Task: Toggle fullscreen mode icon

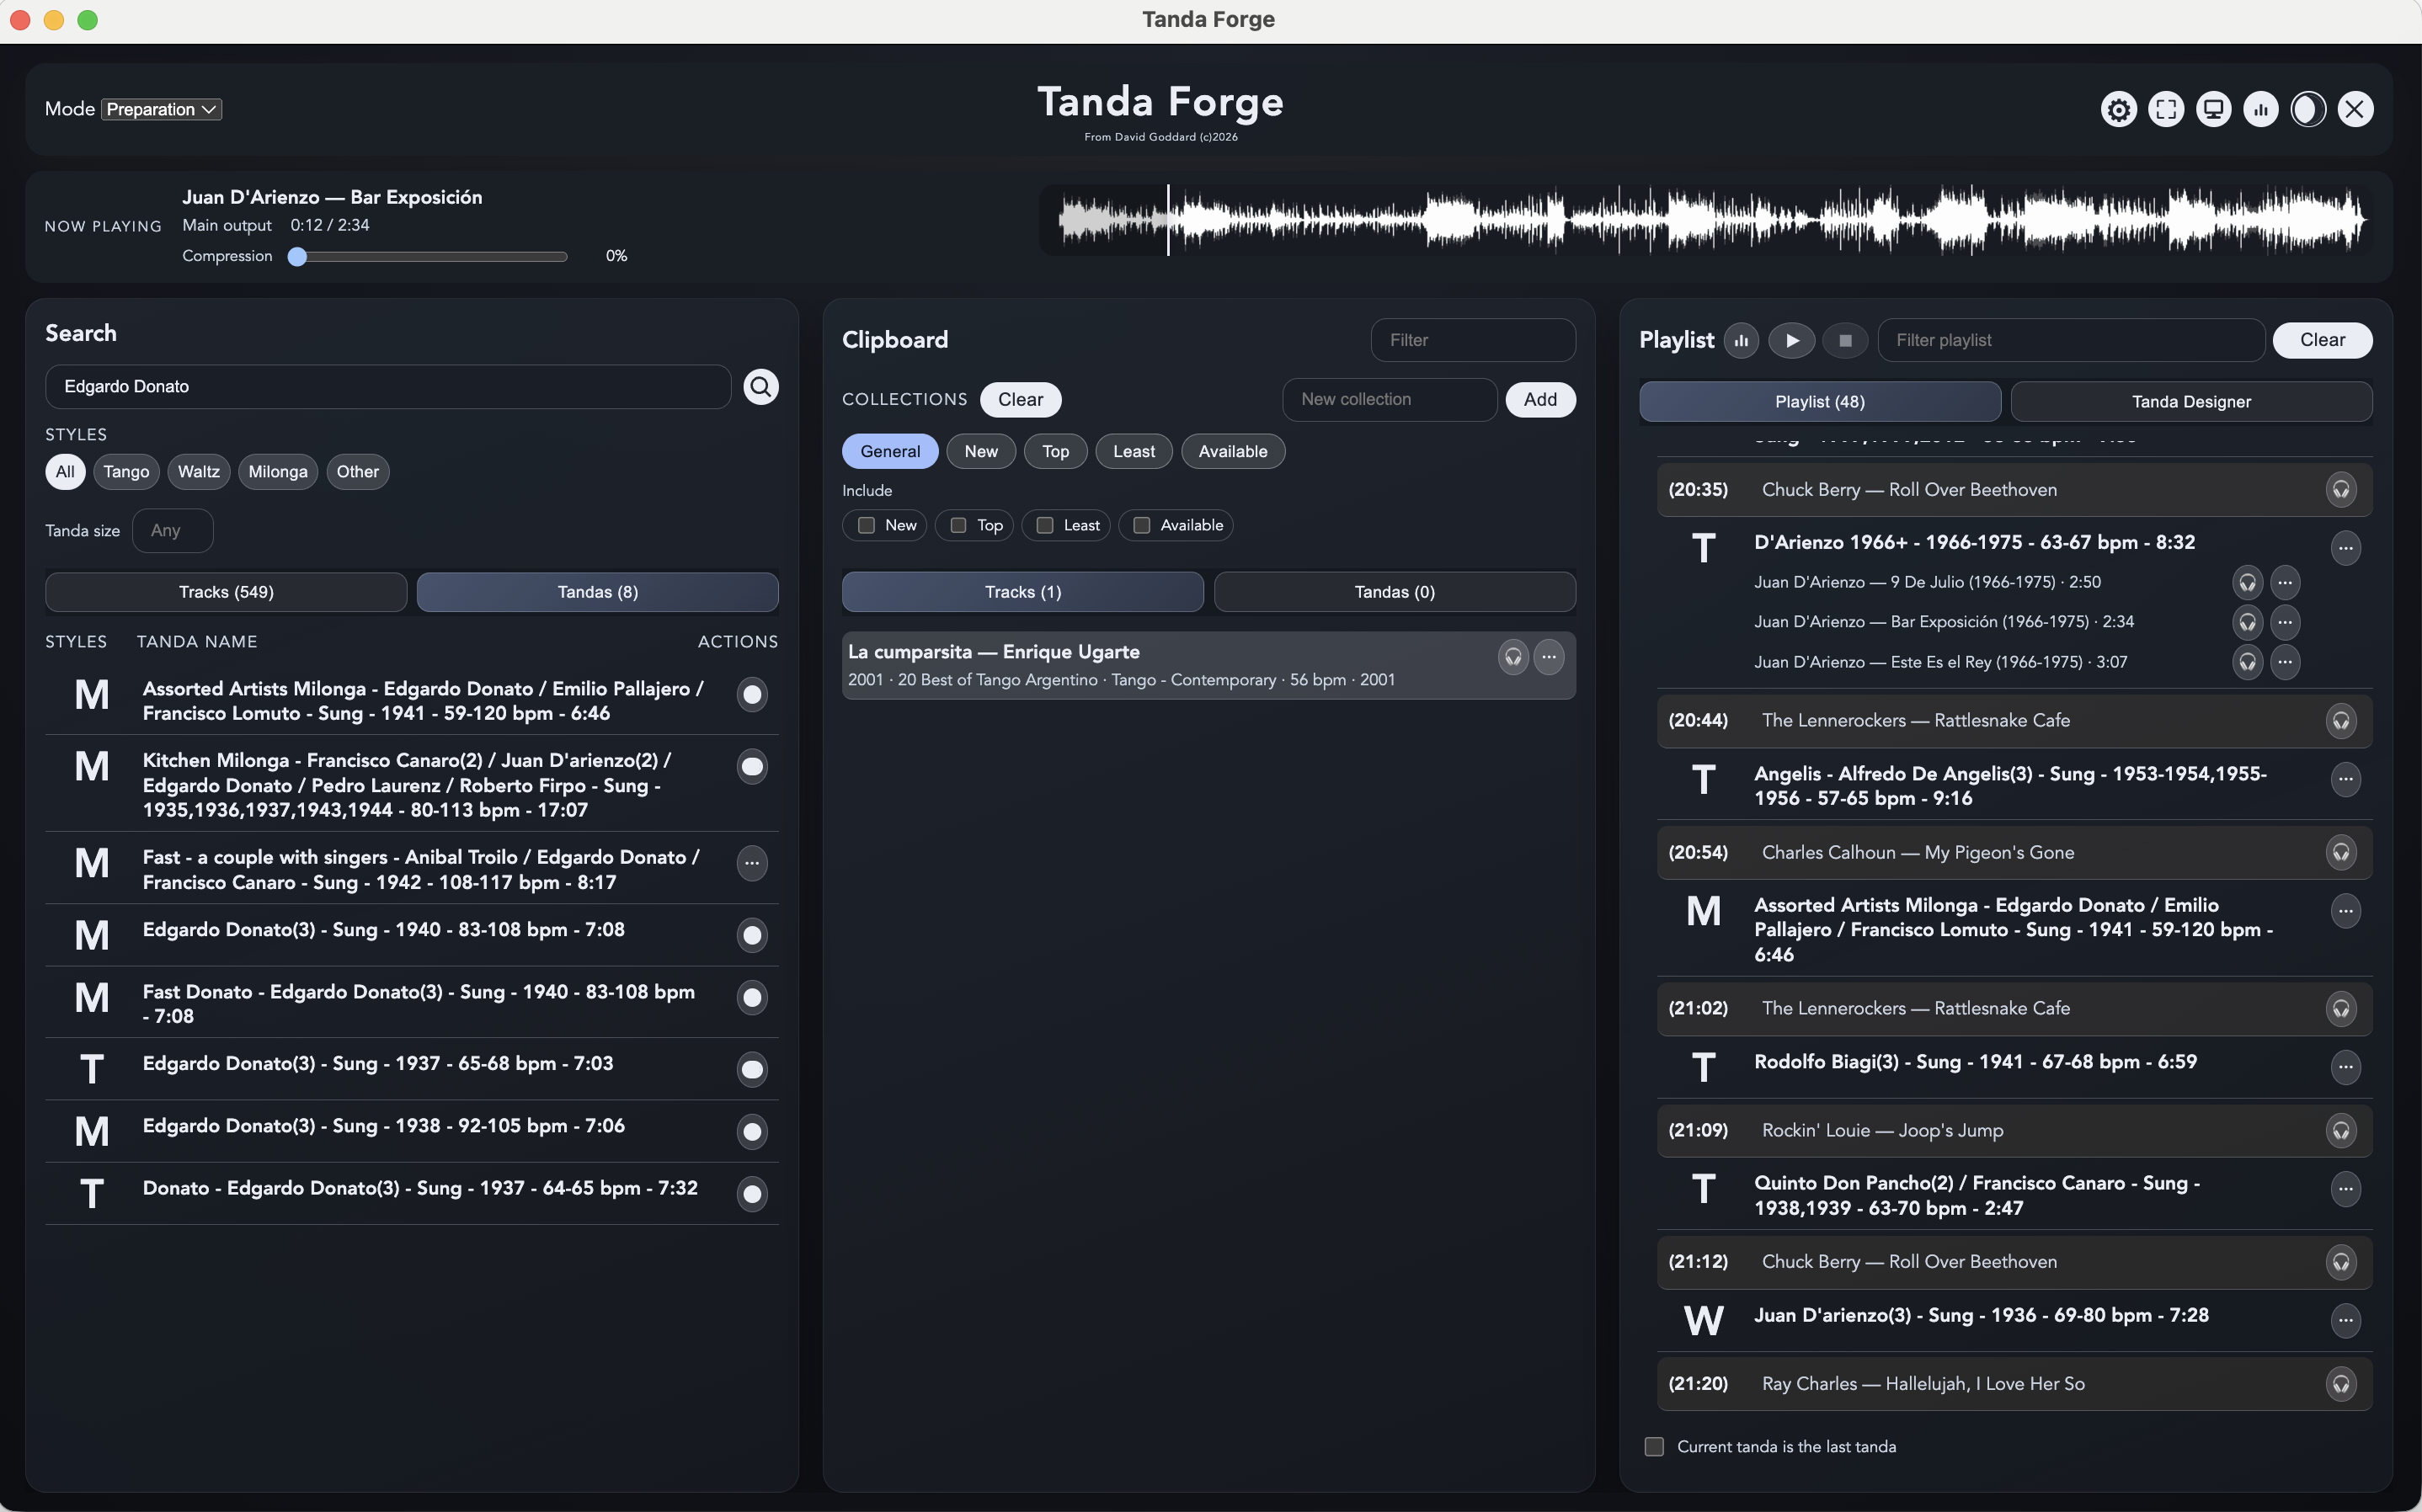Action: coord(2166,109)
